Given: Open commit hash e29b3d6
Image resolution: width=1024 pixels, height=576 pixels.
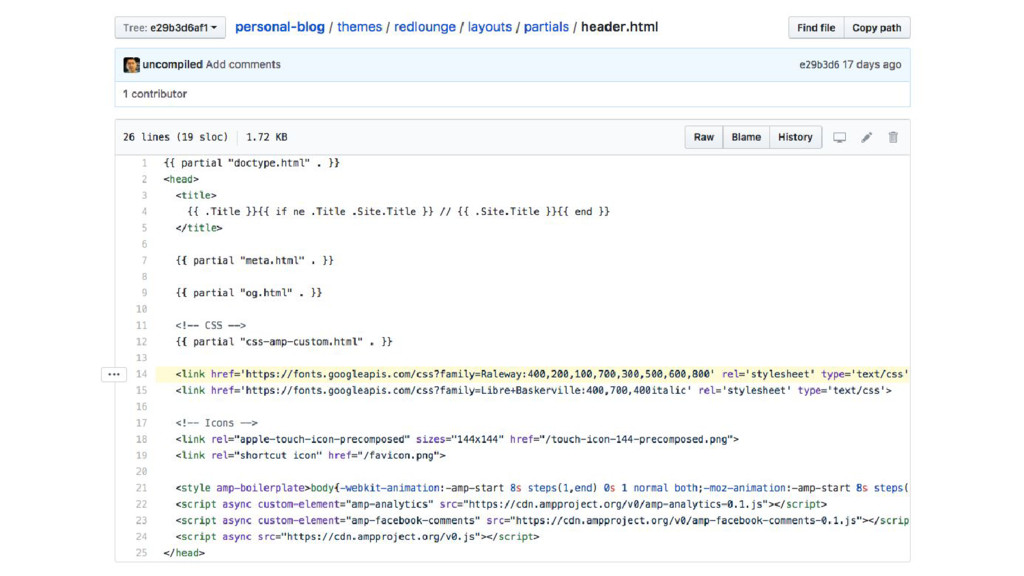Looking at the screenshot, I should click(819, 65).
